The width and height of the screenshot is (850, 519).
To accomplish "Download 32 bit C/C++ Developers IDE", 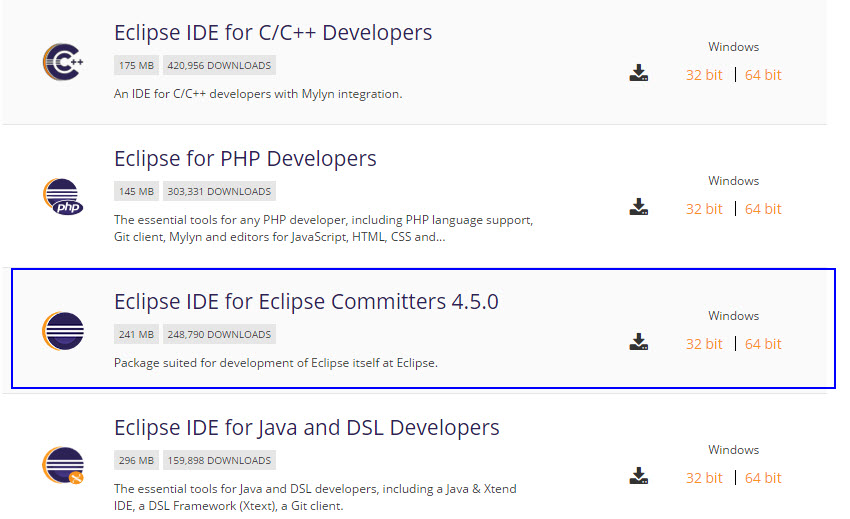I will click(x=703, y=75).
